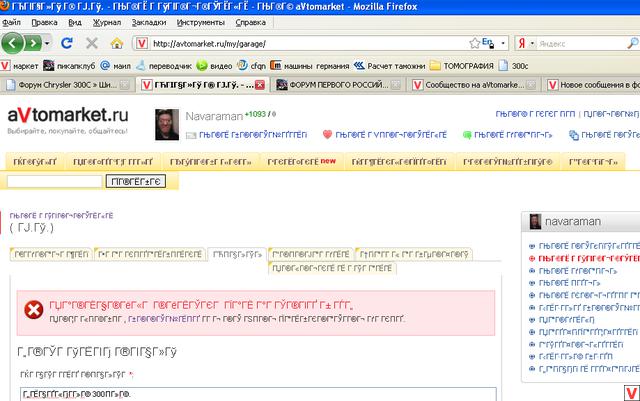Focus the Яндекс search field
640x401 pixels.
(582, 44)
